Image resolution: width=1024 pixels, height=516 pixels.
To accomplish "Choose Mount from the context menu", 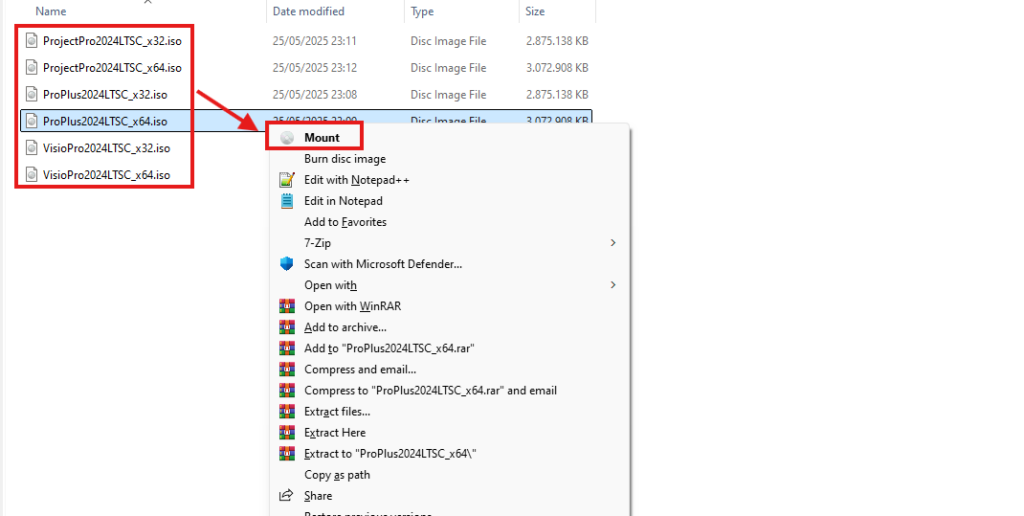I will point(322,138).
